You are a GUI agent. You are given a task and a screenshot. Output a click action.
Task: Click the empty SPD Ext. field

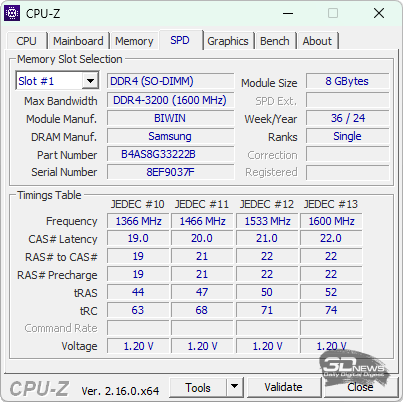347,100
